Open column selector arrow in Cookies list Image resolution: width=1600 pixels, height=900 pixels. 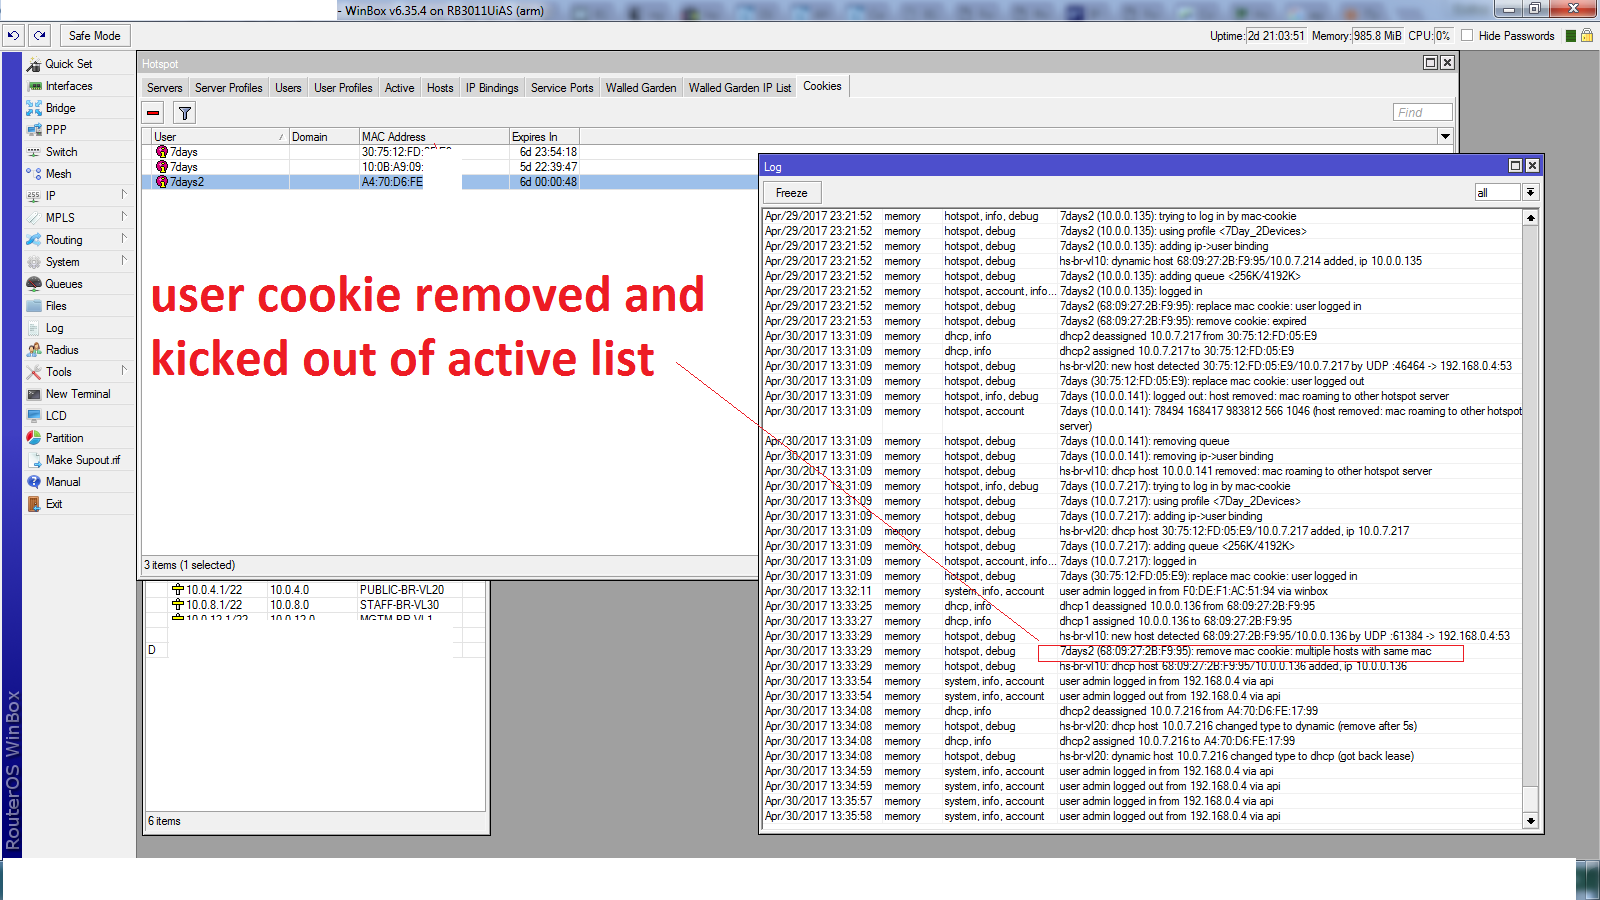[x=1446, y=136]
